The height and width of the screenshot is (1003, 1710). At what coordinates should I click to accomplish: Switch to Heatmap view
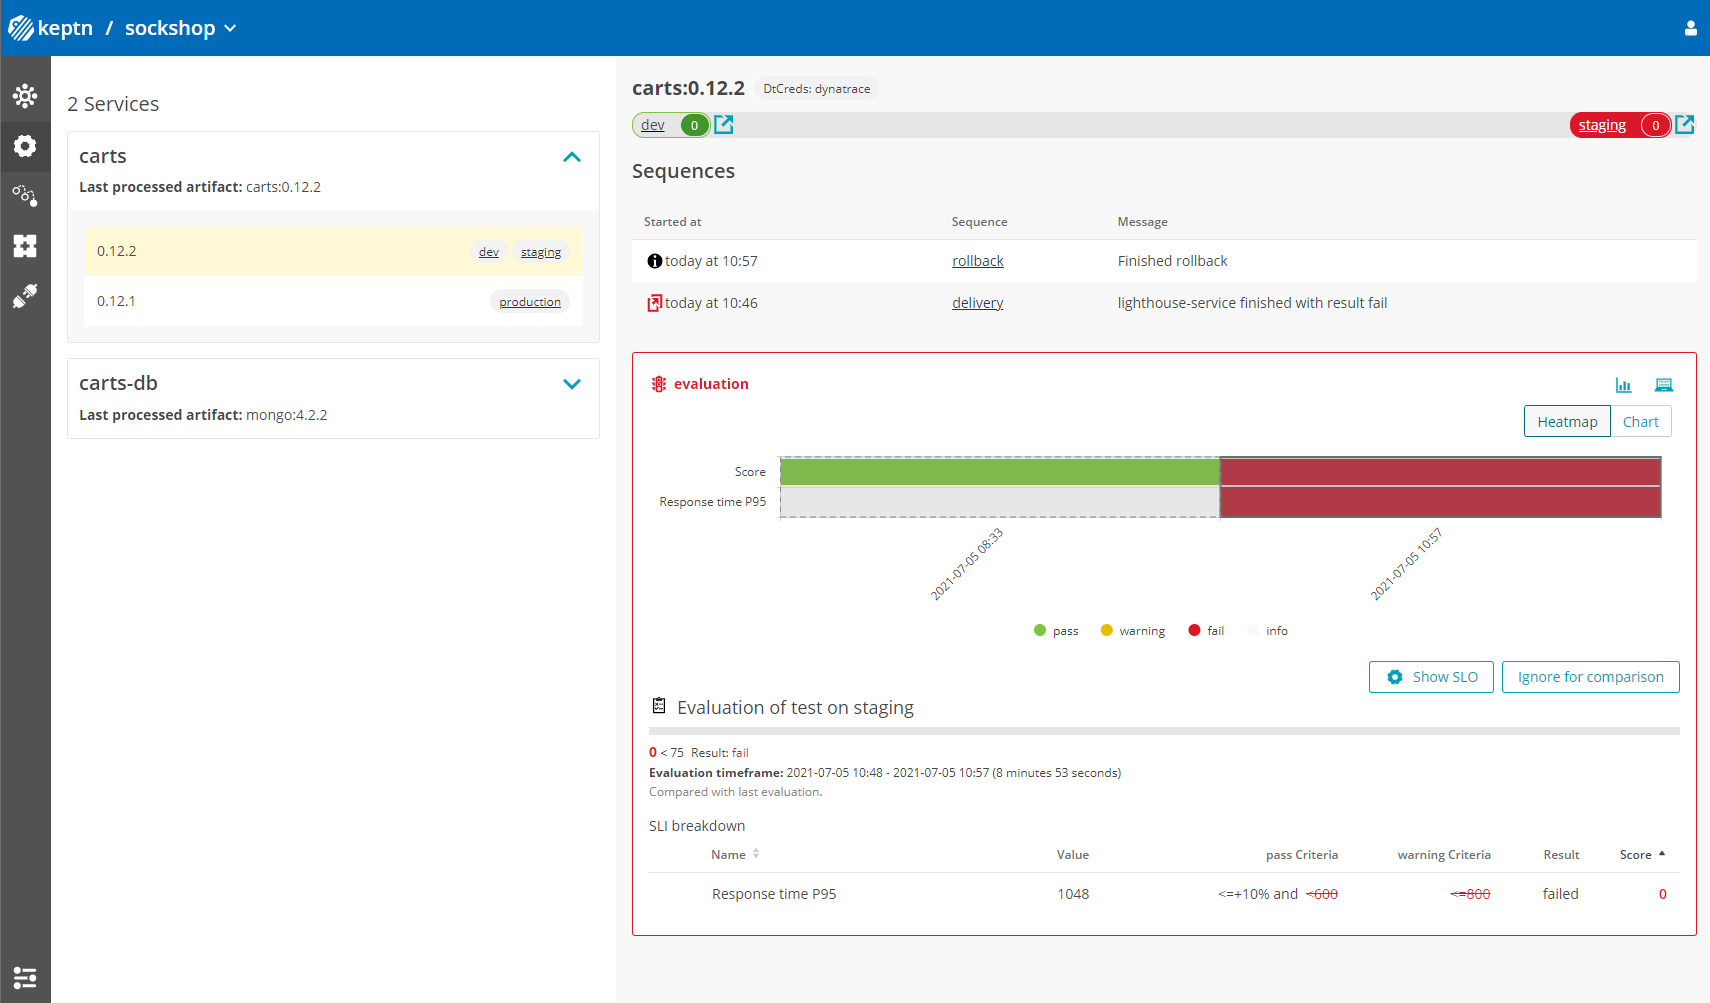(1567, 422)
